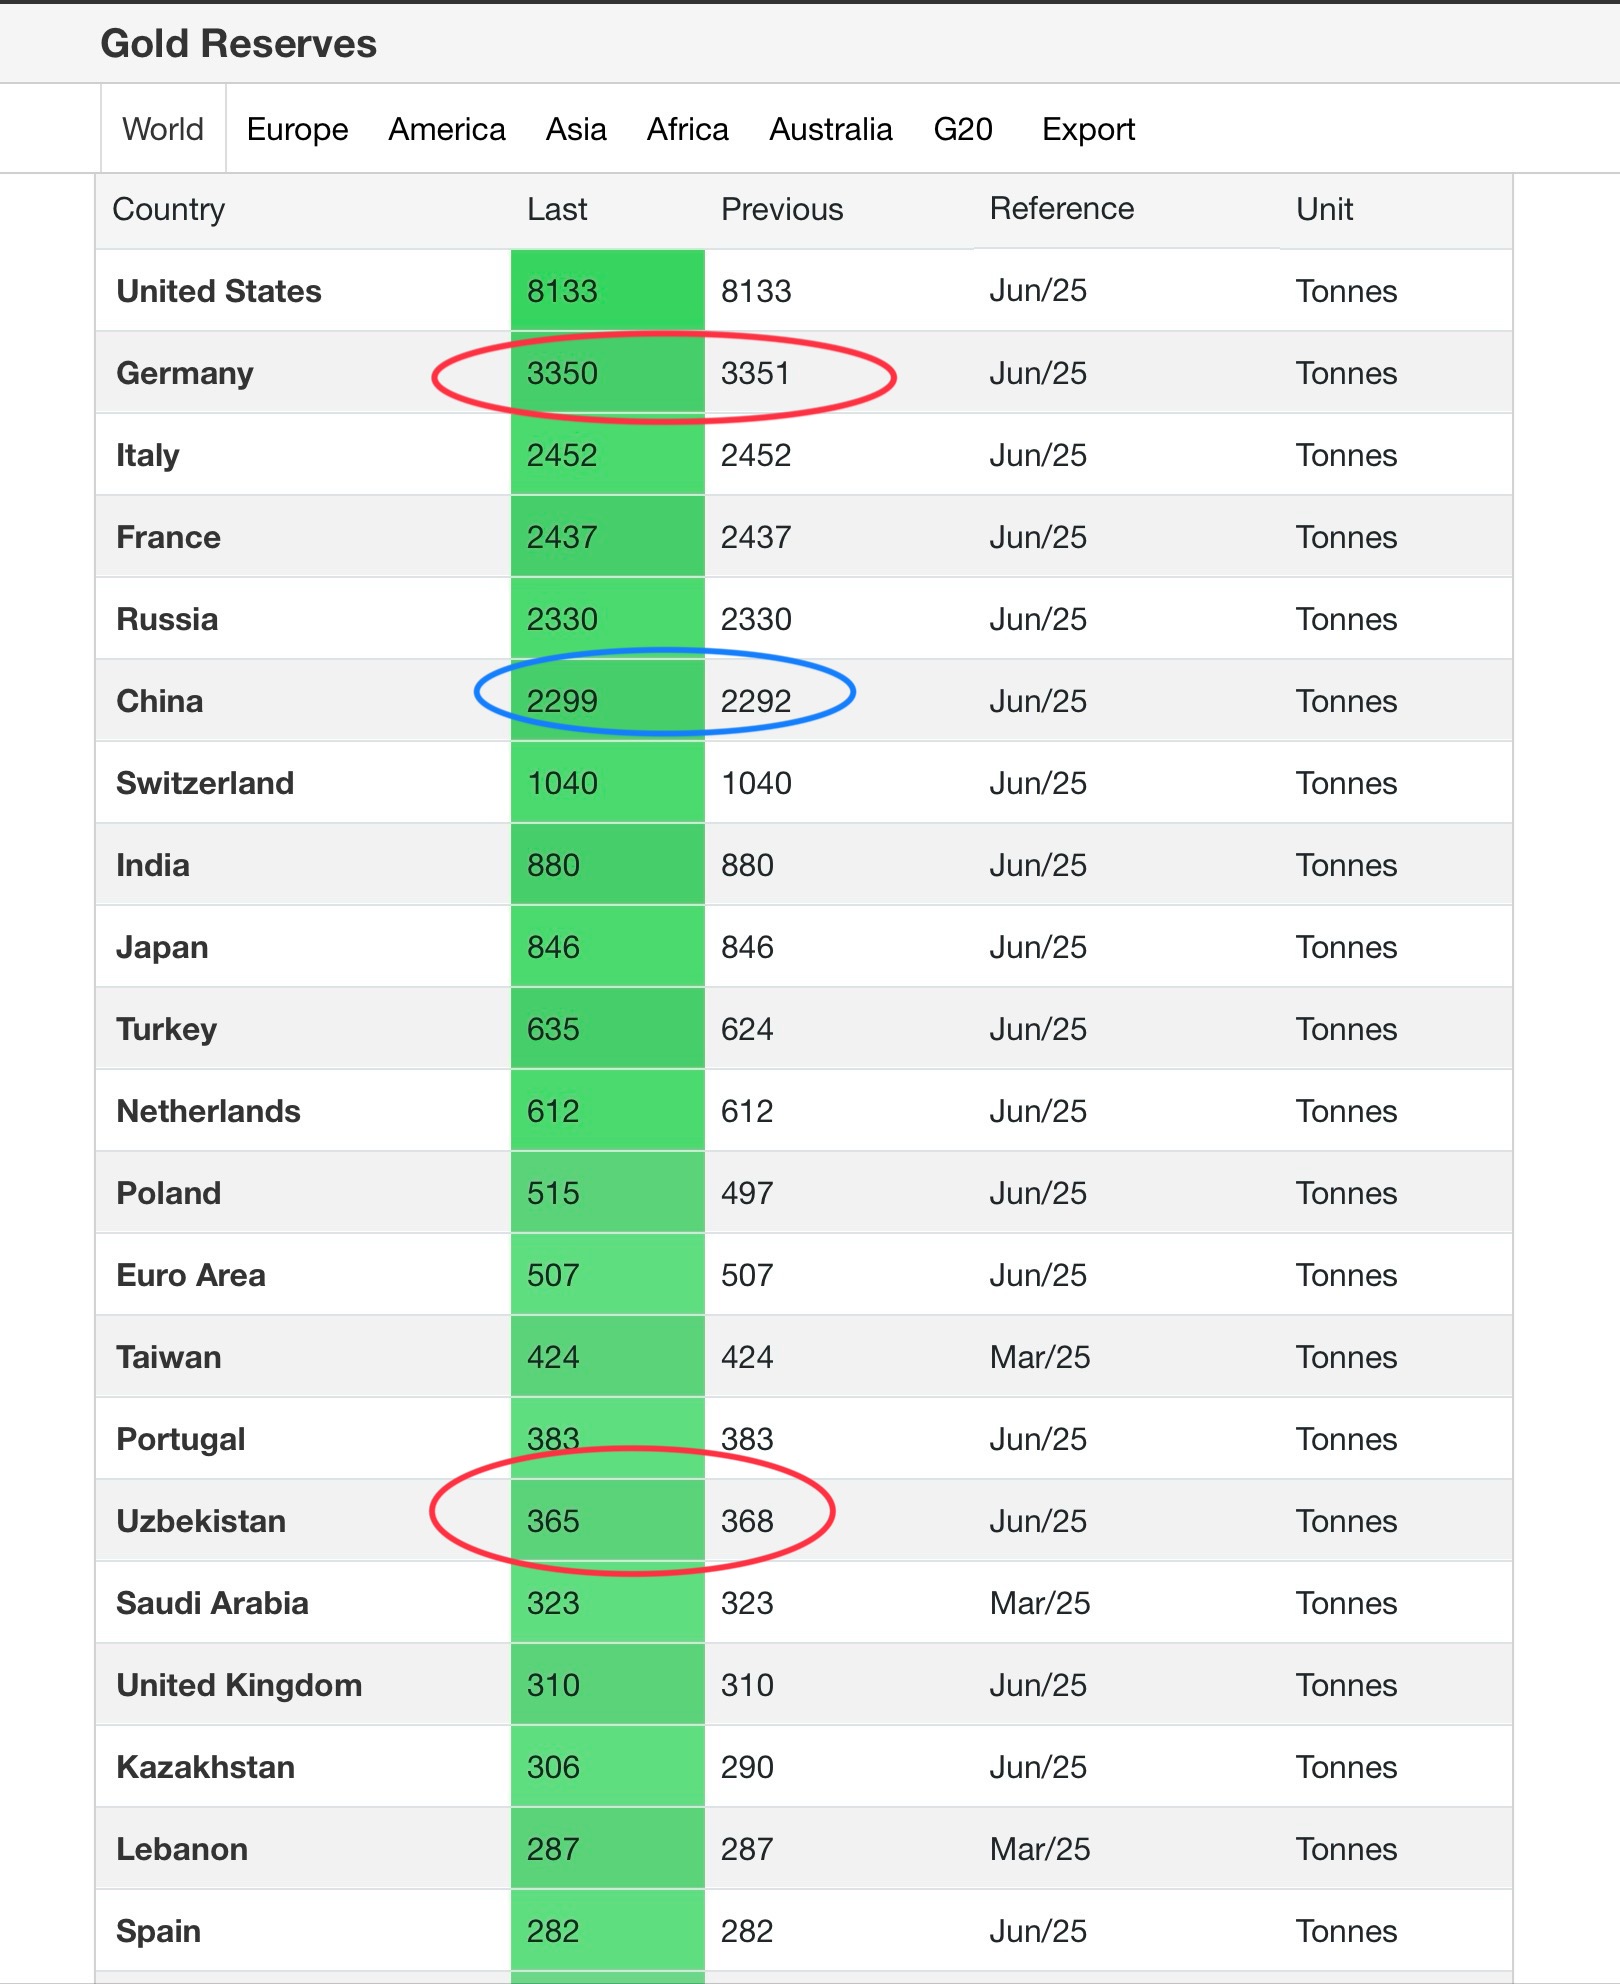Click the China row link
1620x1984 pixels.
coord(160,701)
